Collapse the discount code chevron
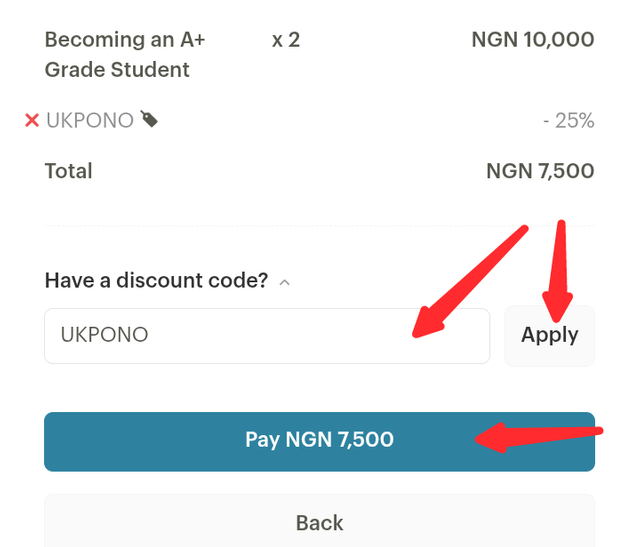 [x=284, y=282]
